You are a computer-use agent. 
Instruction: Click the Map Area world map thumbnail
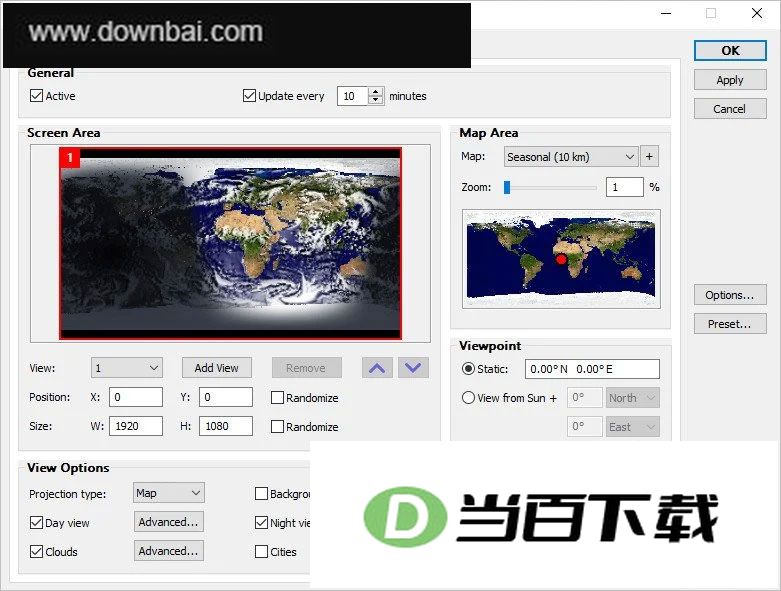(561, 259)
